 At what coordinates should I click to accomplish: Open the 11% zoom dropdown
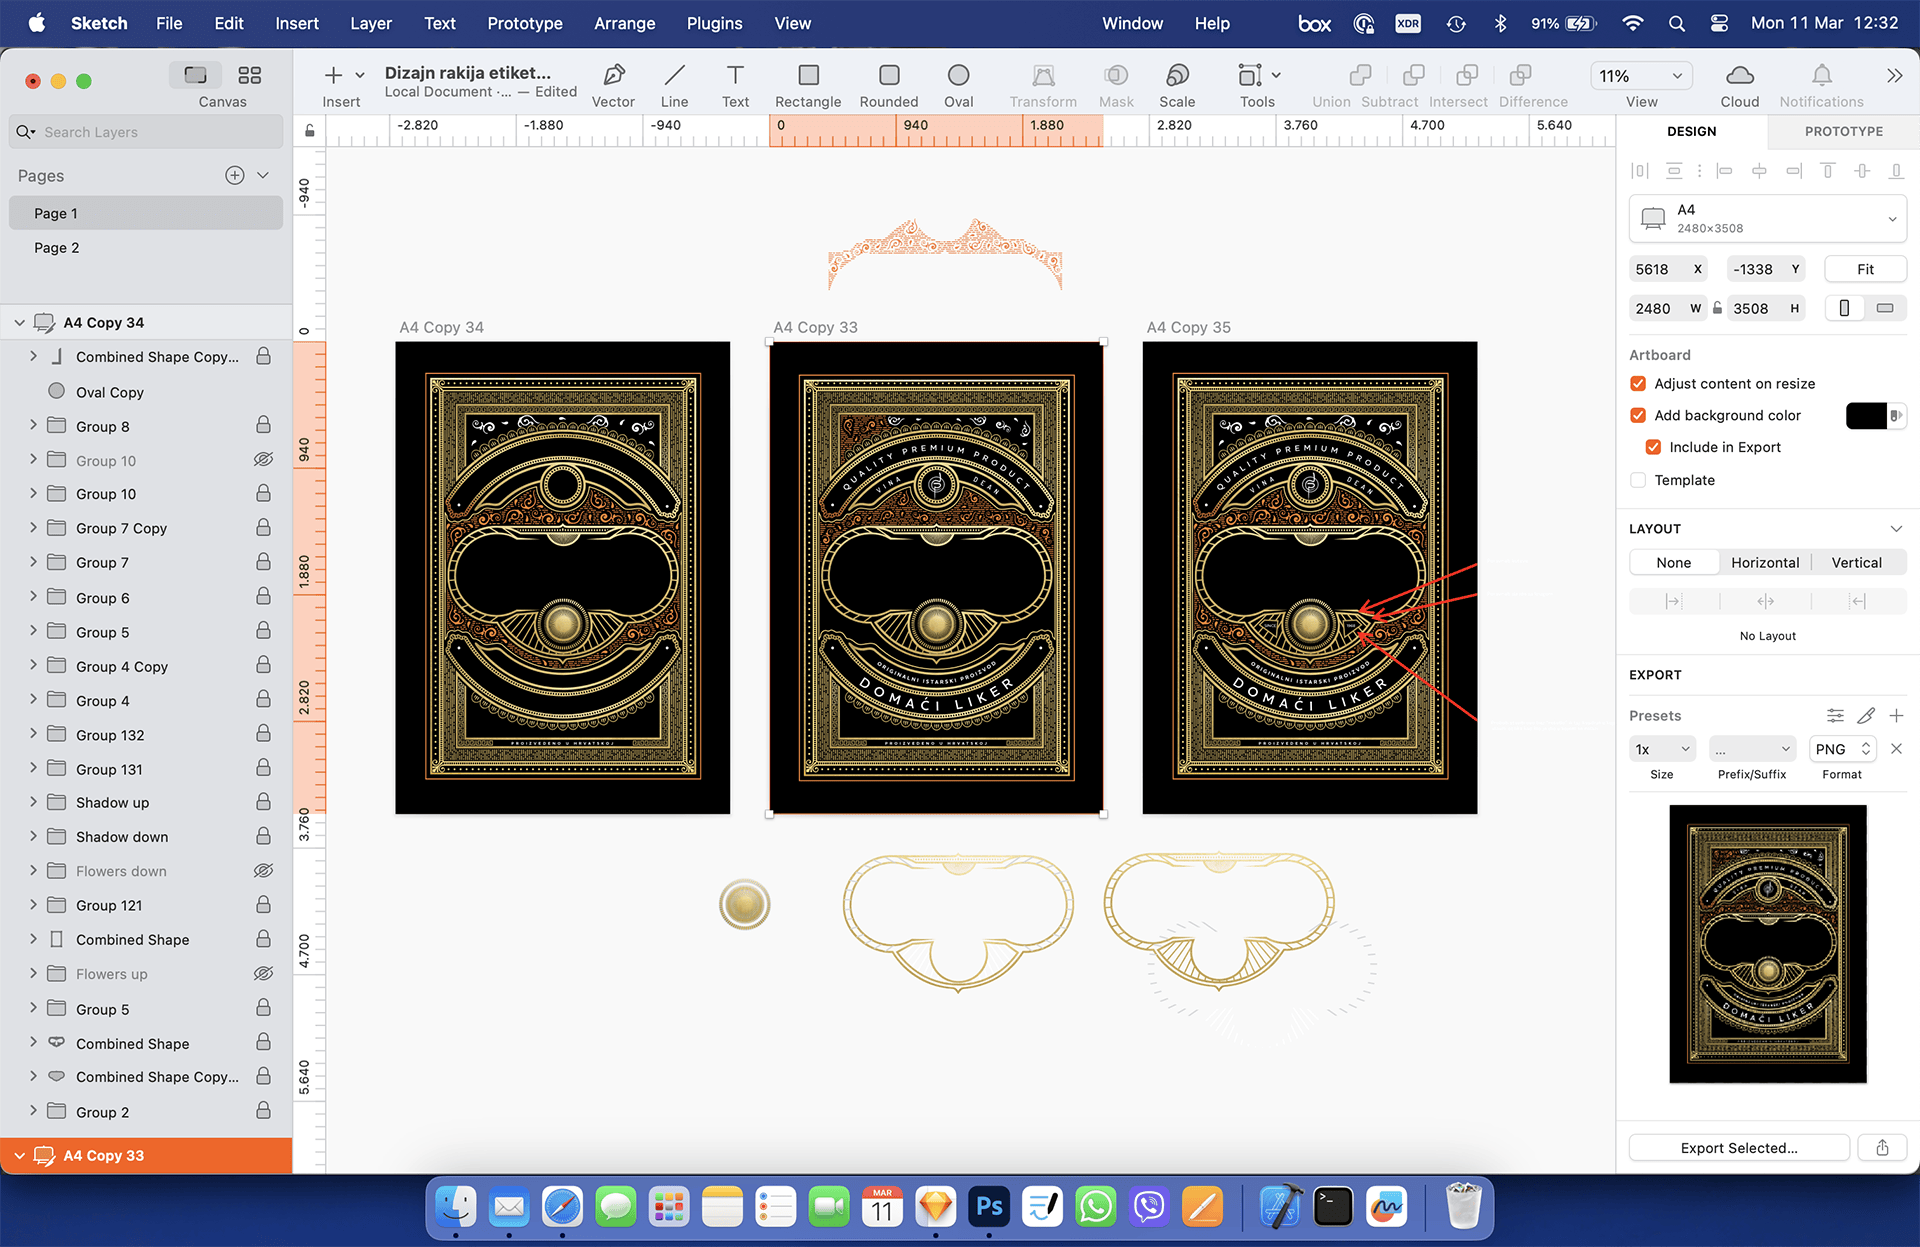pos(1640,76)
